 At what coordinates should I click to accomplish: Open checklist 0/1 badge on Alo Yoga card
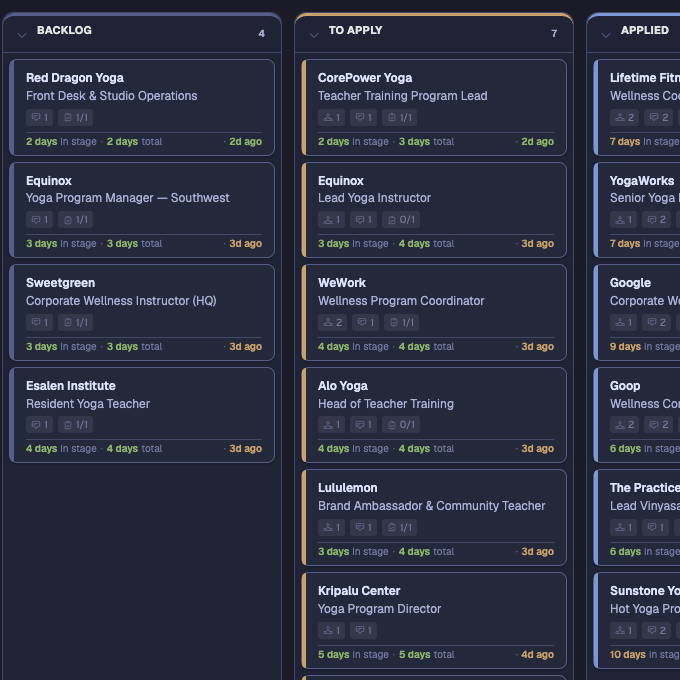pyautogui.click(x=401, y=425)
